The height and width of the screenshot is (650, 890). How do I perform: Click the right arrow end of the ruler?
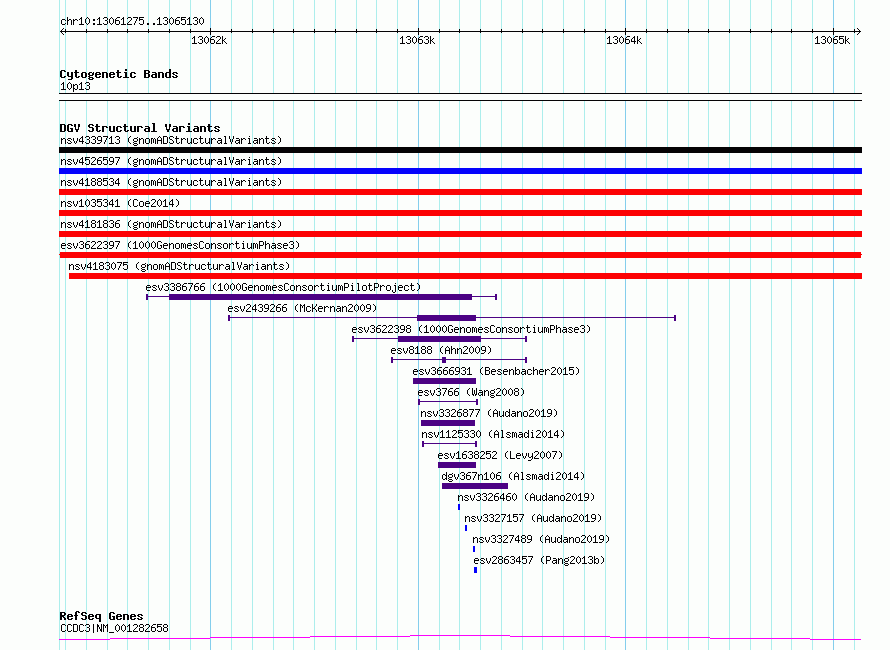[858, 32]
